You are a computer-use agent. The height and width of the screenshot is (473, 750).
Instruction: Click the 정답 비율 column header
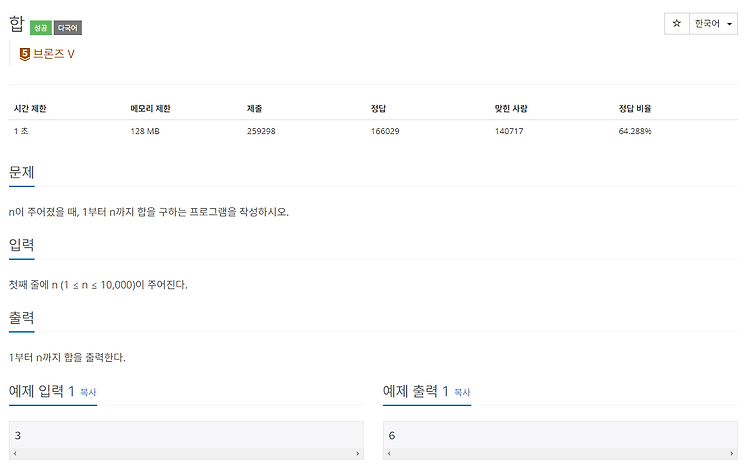point(635,109)
